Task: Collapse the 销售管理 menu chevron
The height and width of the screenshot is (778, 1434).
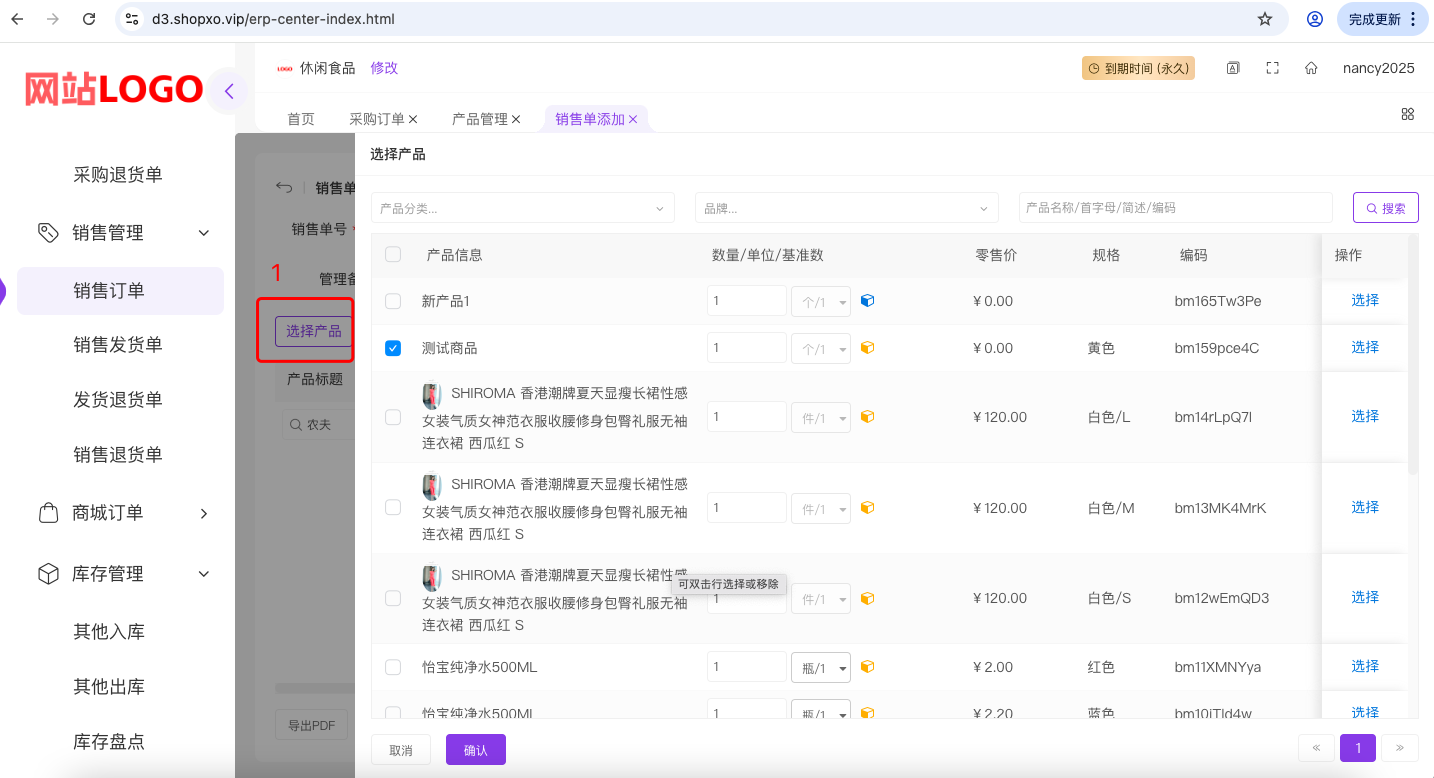Action: [x=204, y=233]
